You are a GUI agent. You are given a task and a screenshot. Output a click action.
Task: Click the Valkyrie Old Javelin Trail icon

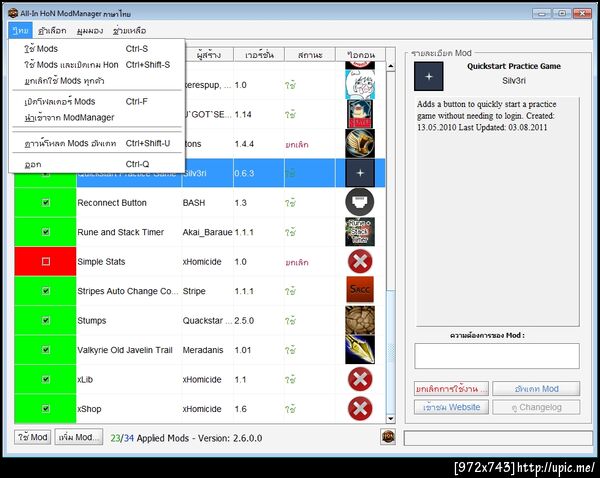click(360, 349)
